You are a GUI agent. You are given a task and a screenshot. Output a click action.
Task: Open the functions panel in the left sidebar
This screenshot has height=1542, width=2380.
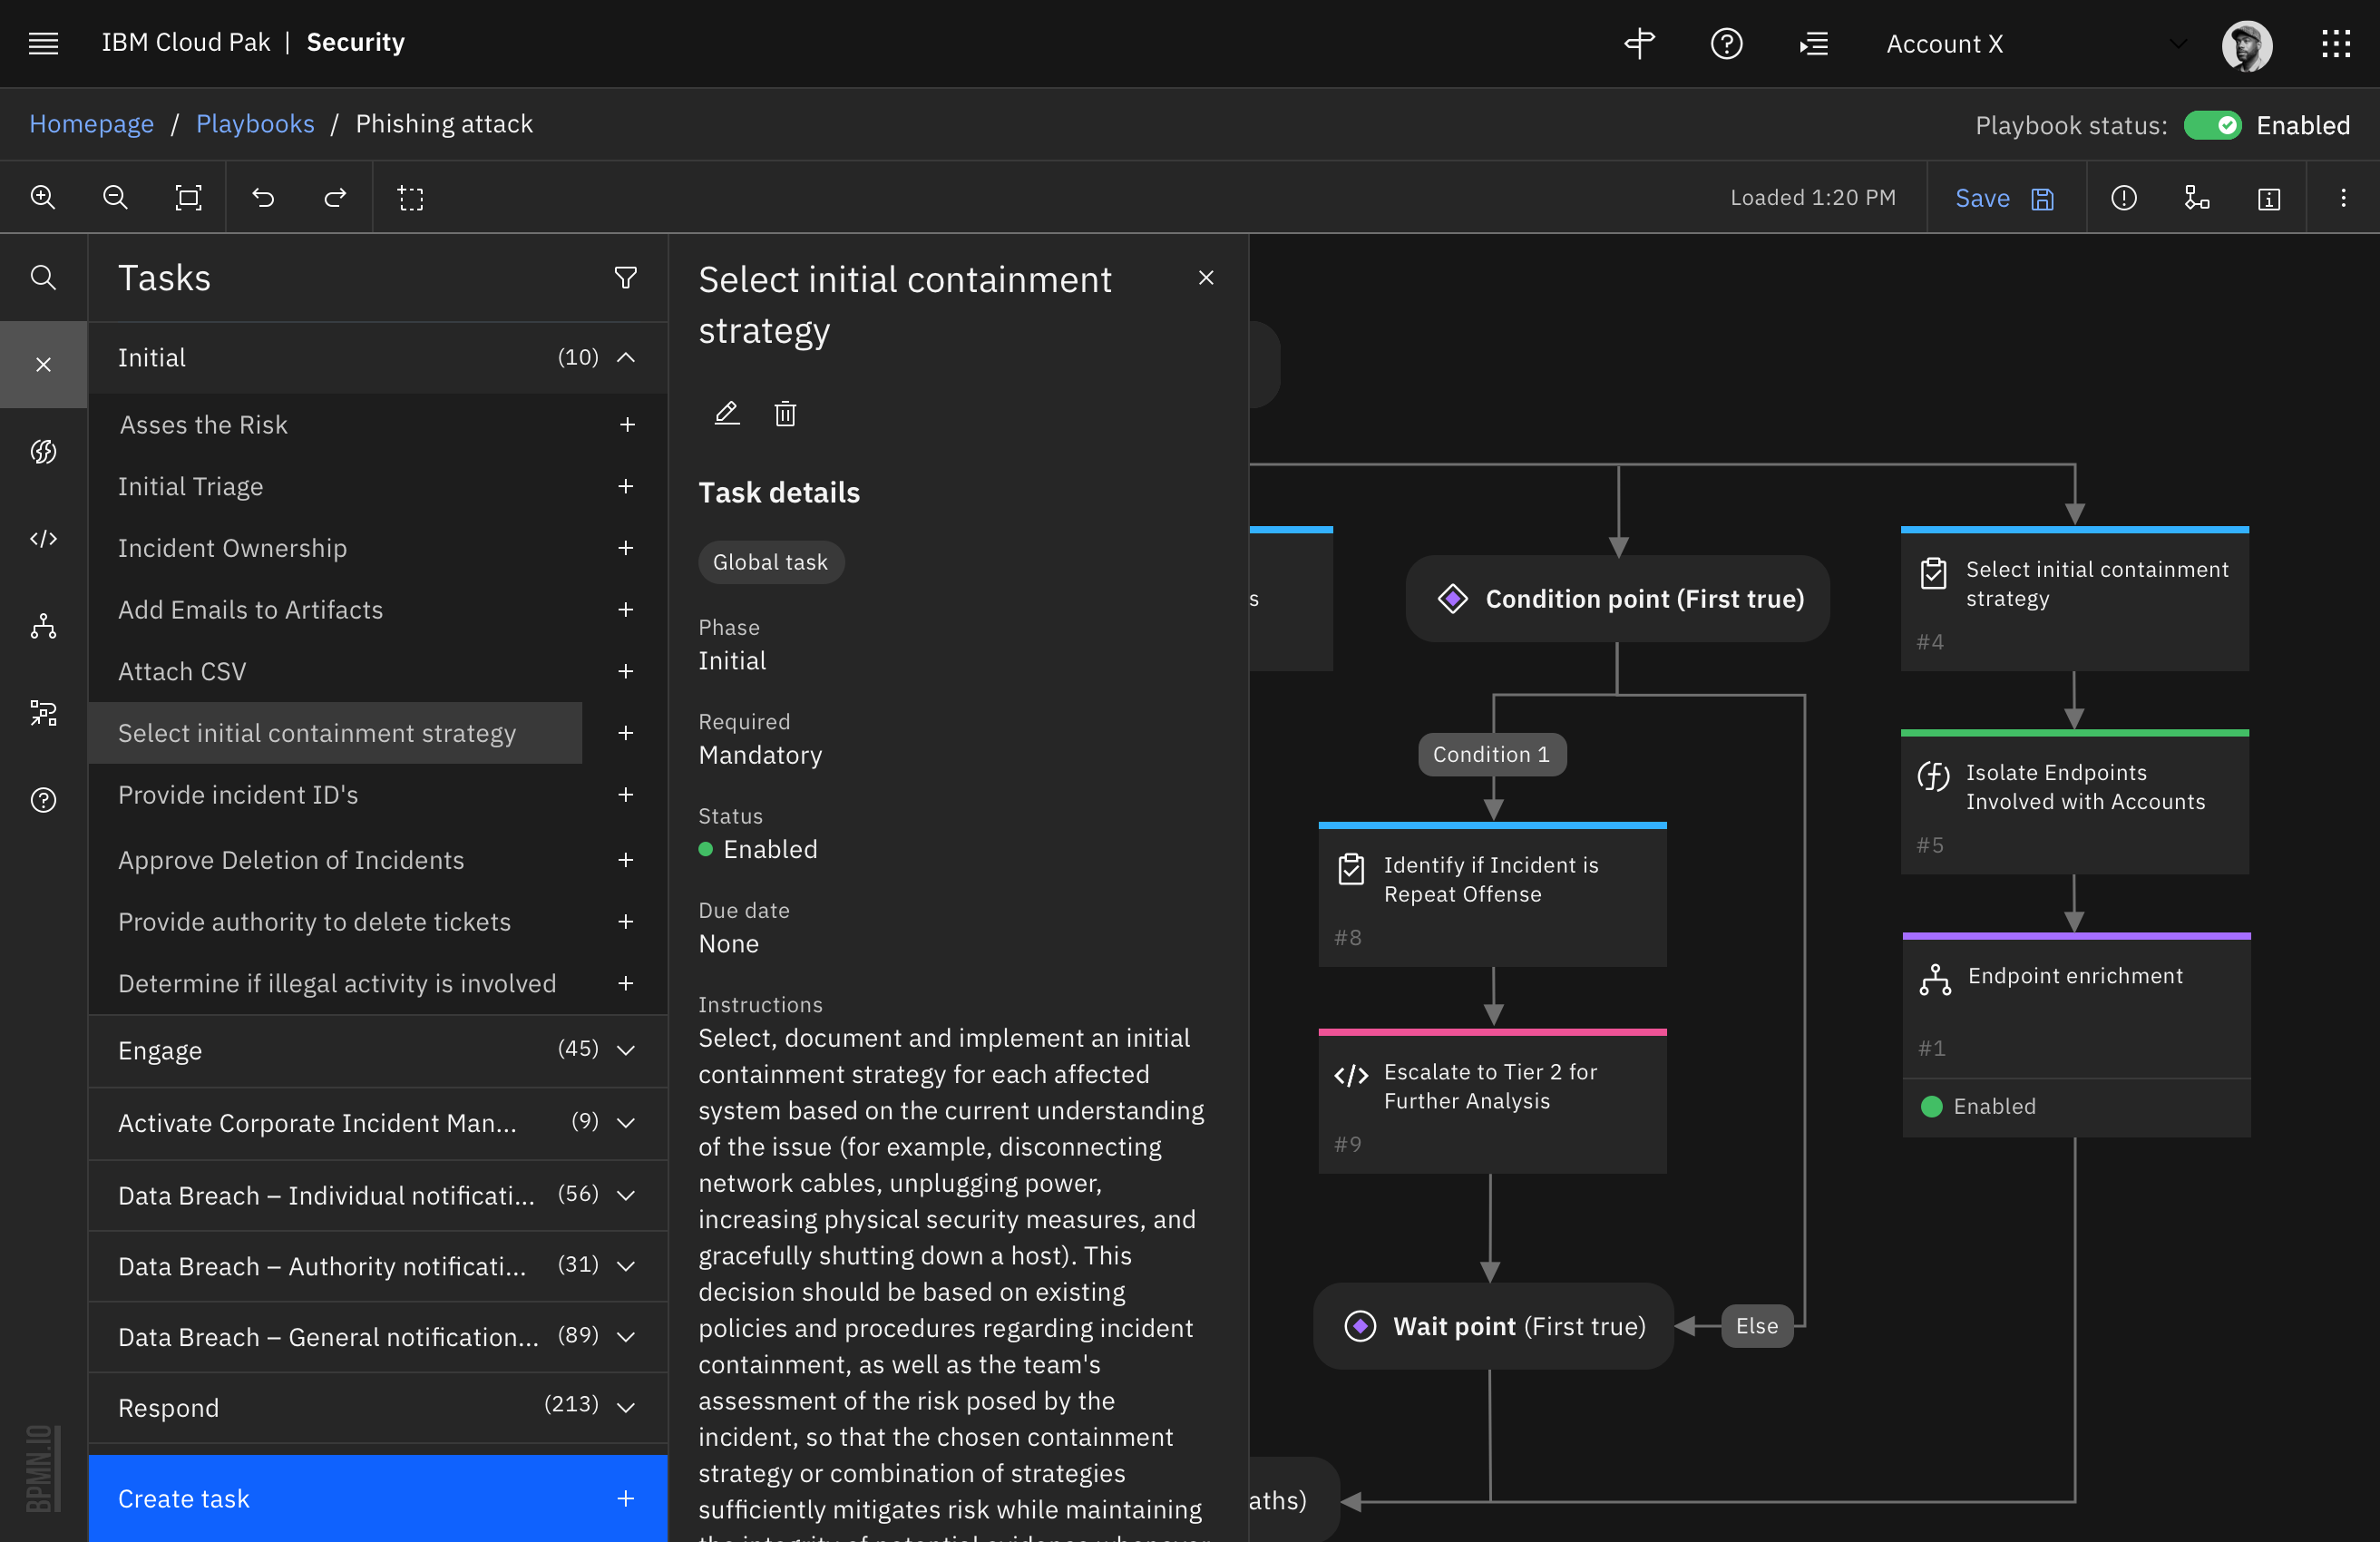(x=43, y=451)
